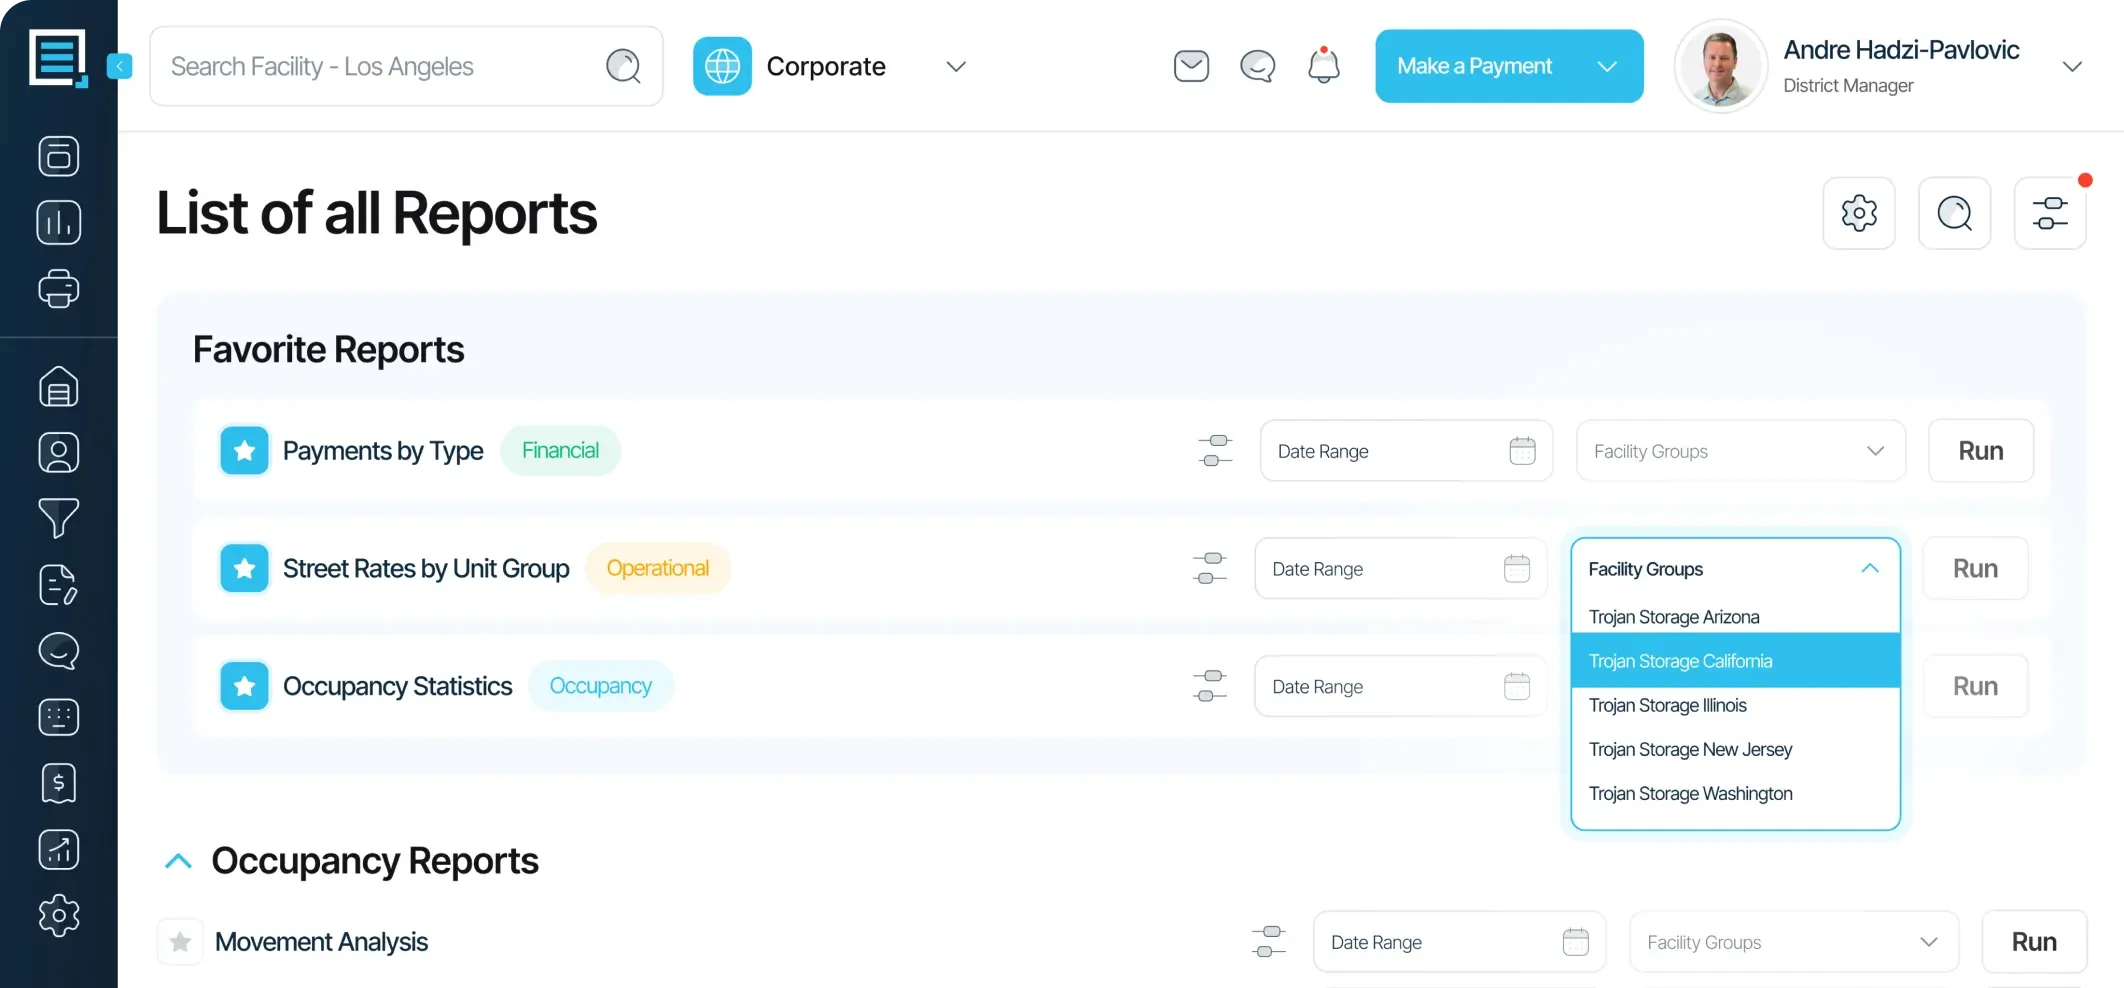2124x988 pixels.
Task: Click the search reports button near title
Action: pos(1955,213)
